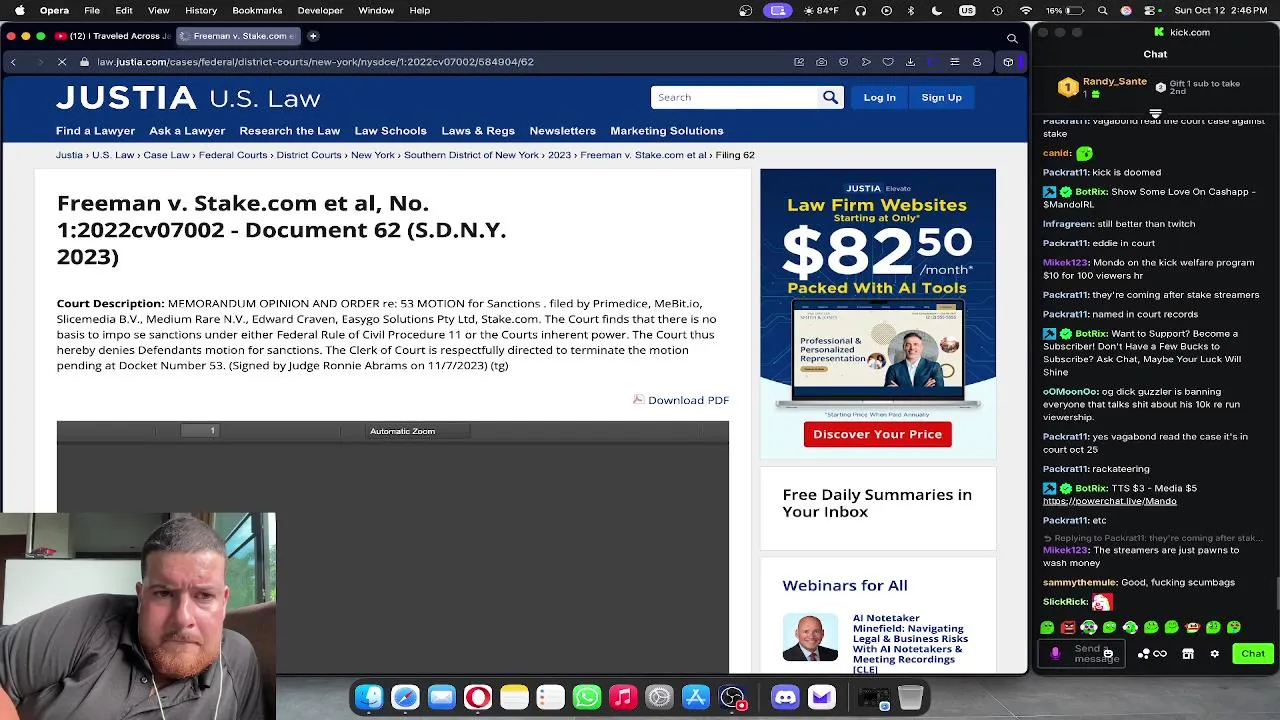Click the Opera snapshot camera icon
Image resolution: width=1280 pixels, height=720 pixels.
[821, 62]
